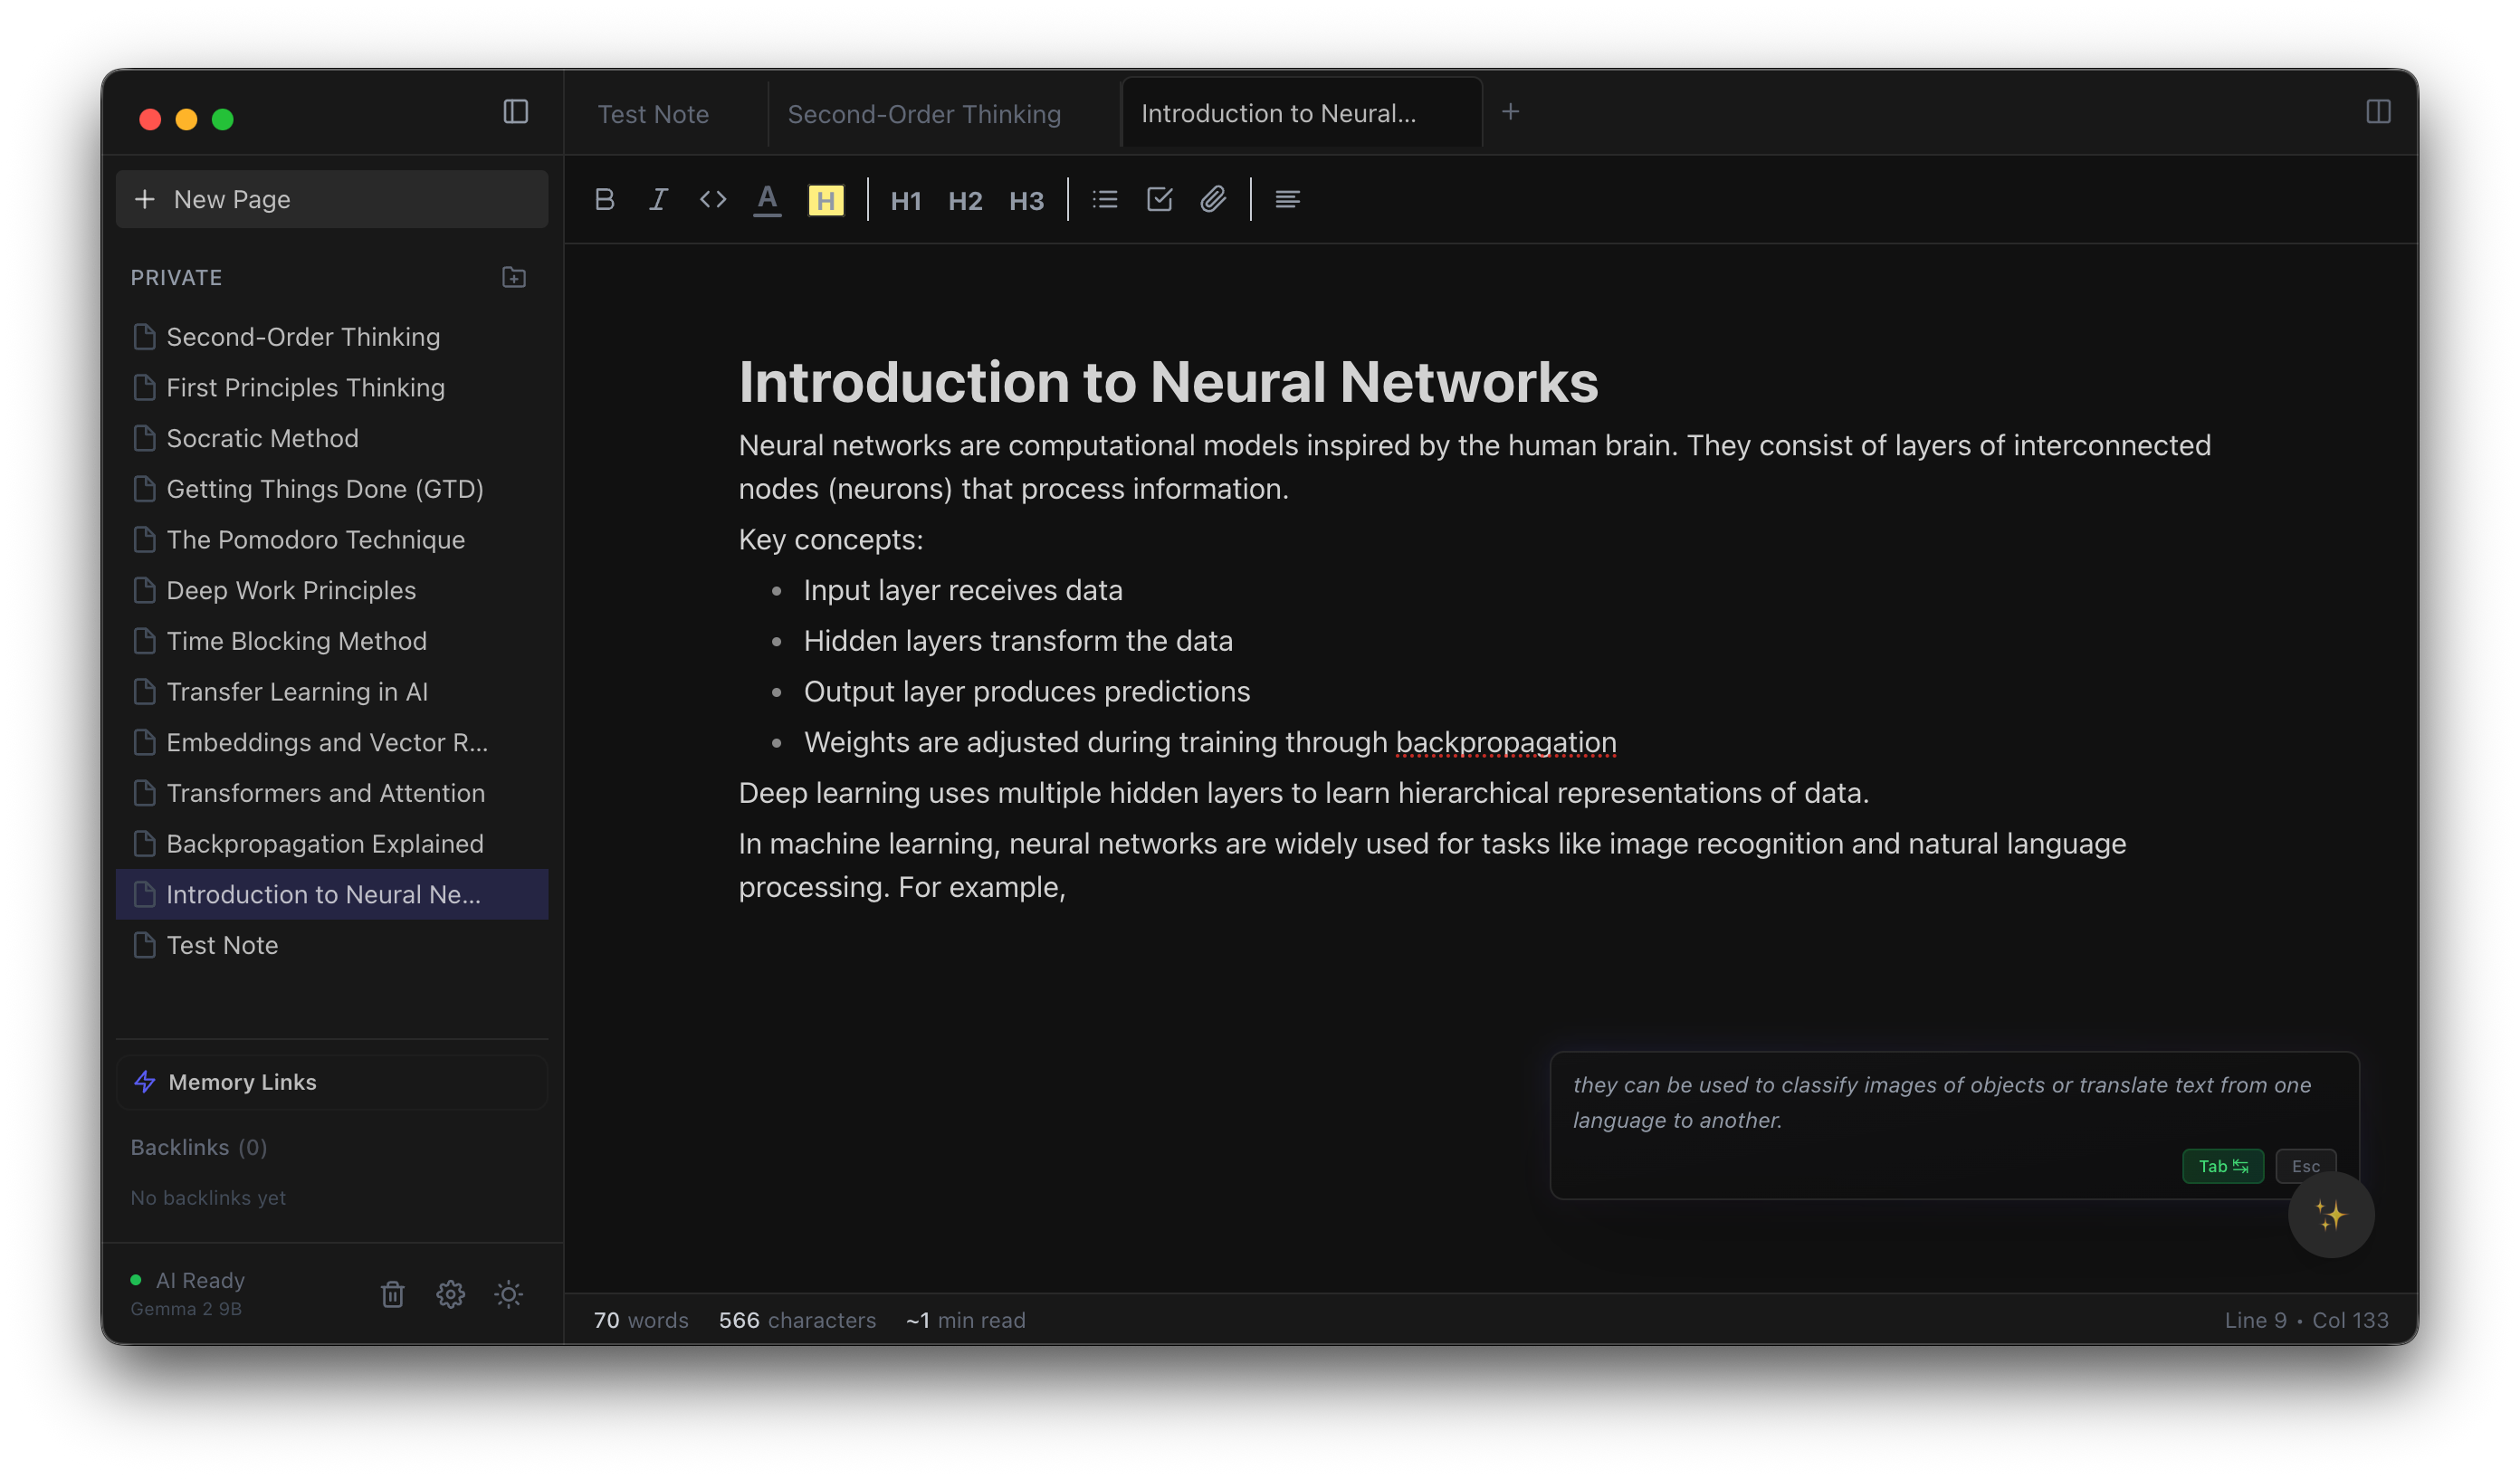Screen dimensions: 2520x1479
Task: Toggle bold formatting in toolbar
Action: point(604,199)
